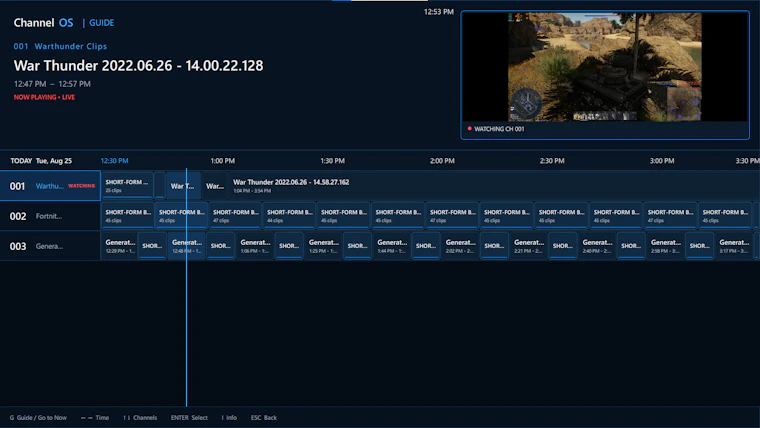Select channel 003 General row header
The width and height of the screenshot is (760, 428).
pyautogui.click(x=50, y=246)
